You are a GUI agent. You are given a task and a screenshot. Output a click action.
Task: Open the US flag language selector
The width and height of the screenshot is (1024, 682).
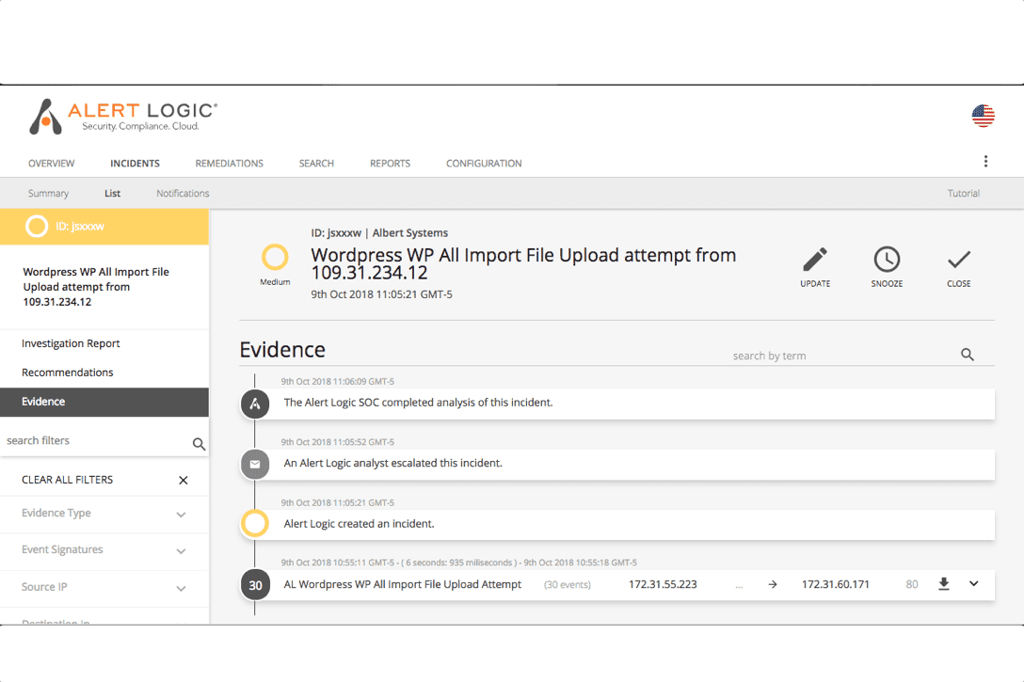[x=983, y=116]
